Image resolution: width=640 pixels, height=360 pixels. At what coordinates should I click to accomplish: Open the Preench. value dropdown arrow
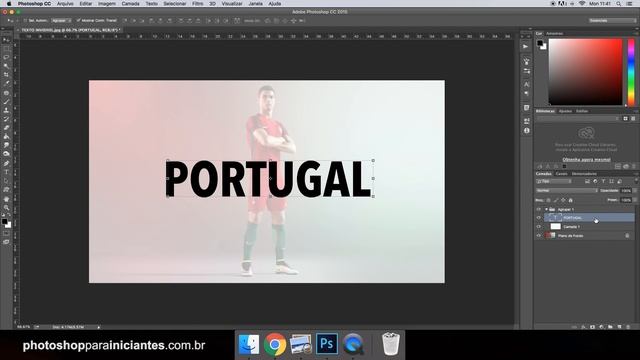click(x=634, y=200)
